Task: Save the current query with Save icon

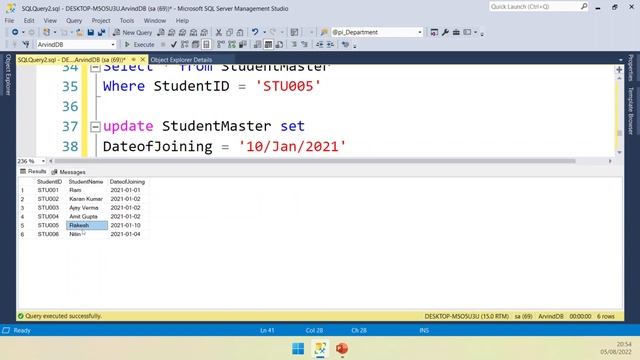Action: (91, 32)
